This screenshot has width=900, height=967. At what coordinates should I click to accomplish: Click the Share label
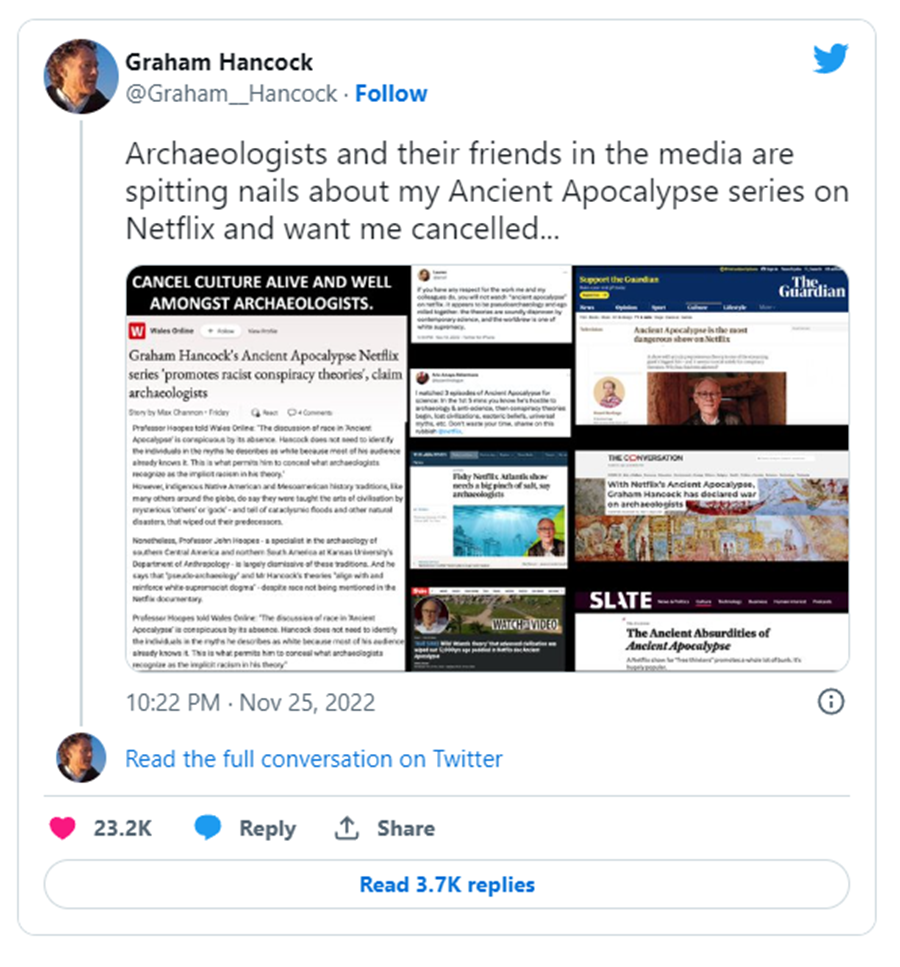(406, 828)
